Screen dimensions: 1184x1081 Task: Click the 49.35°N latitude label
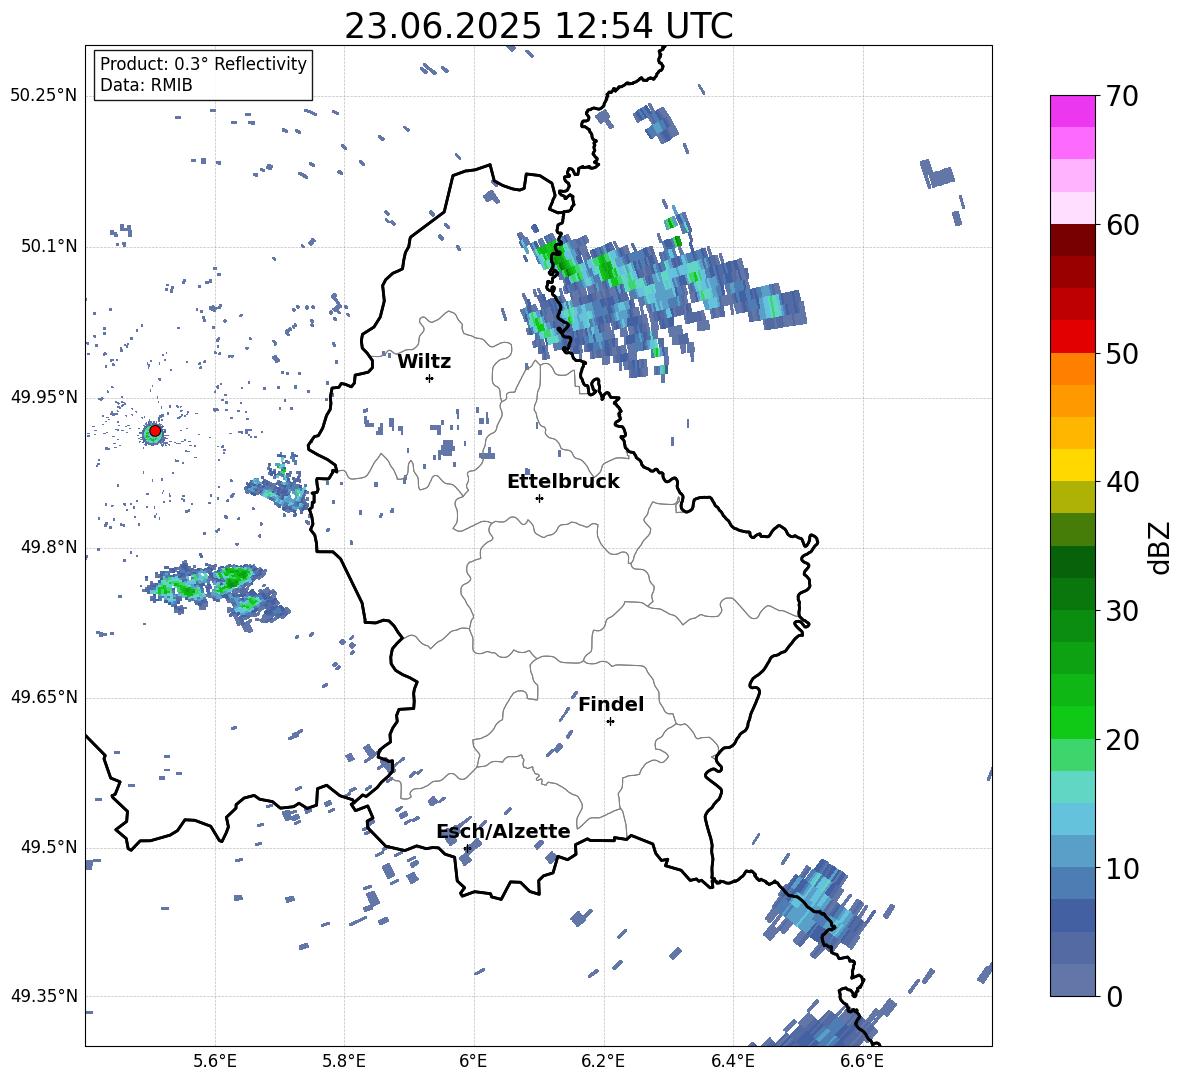click(44, 996)
